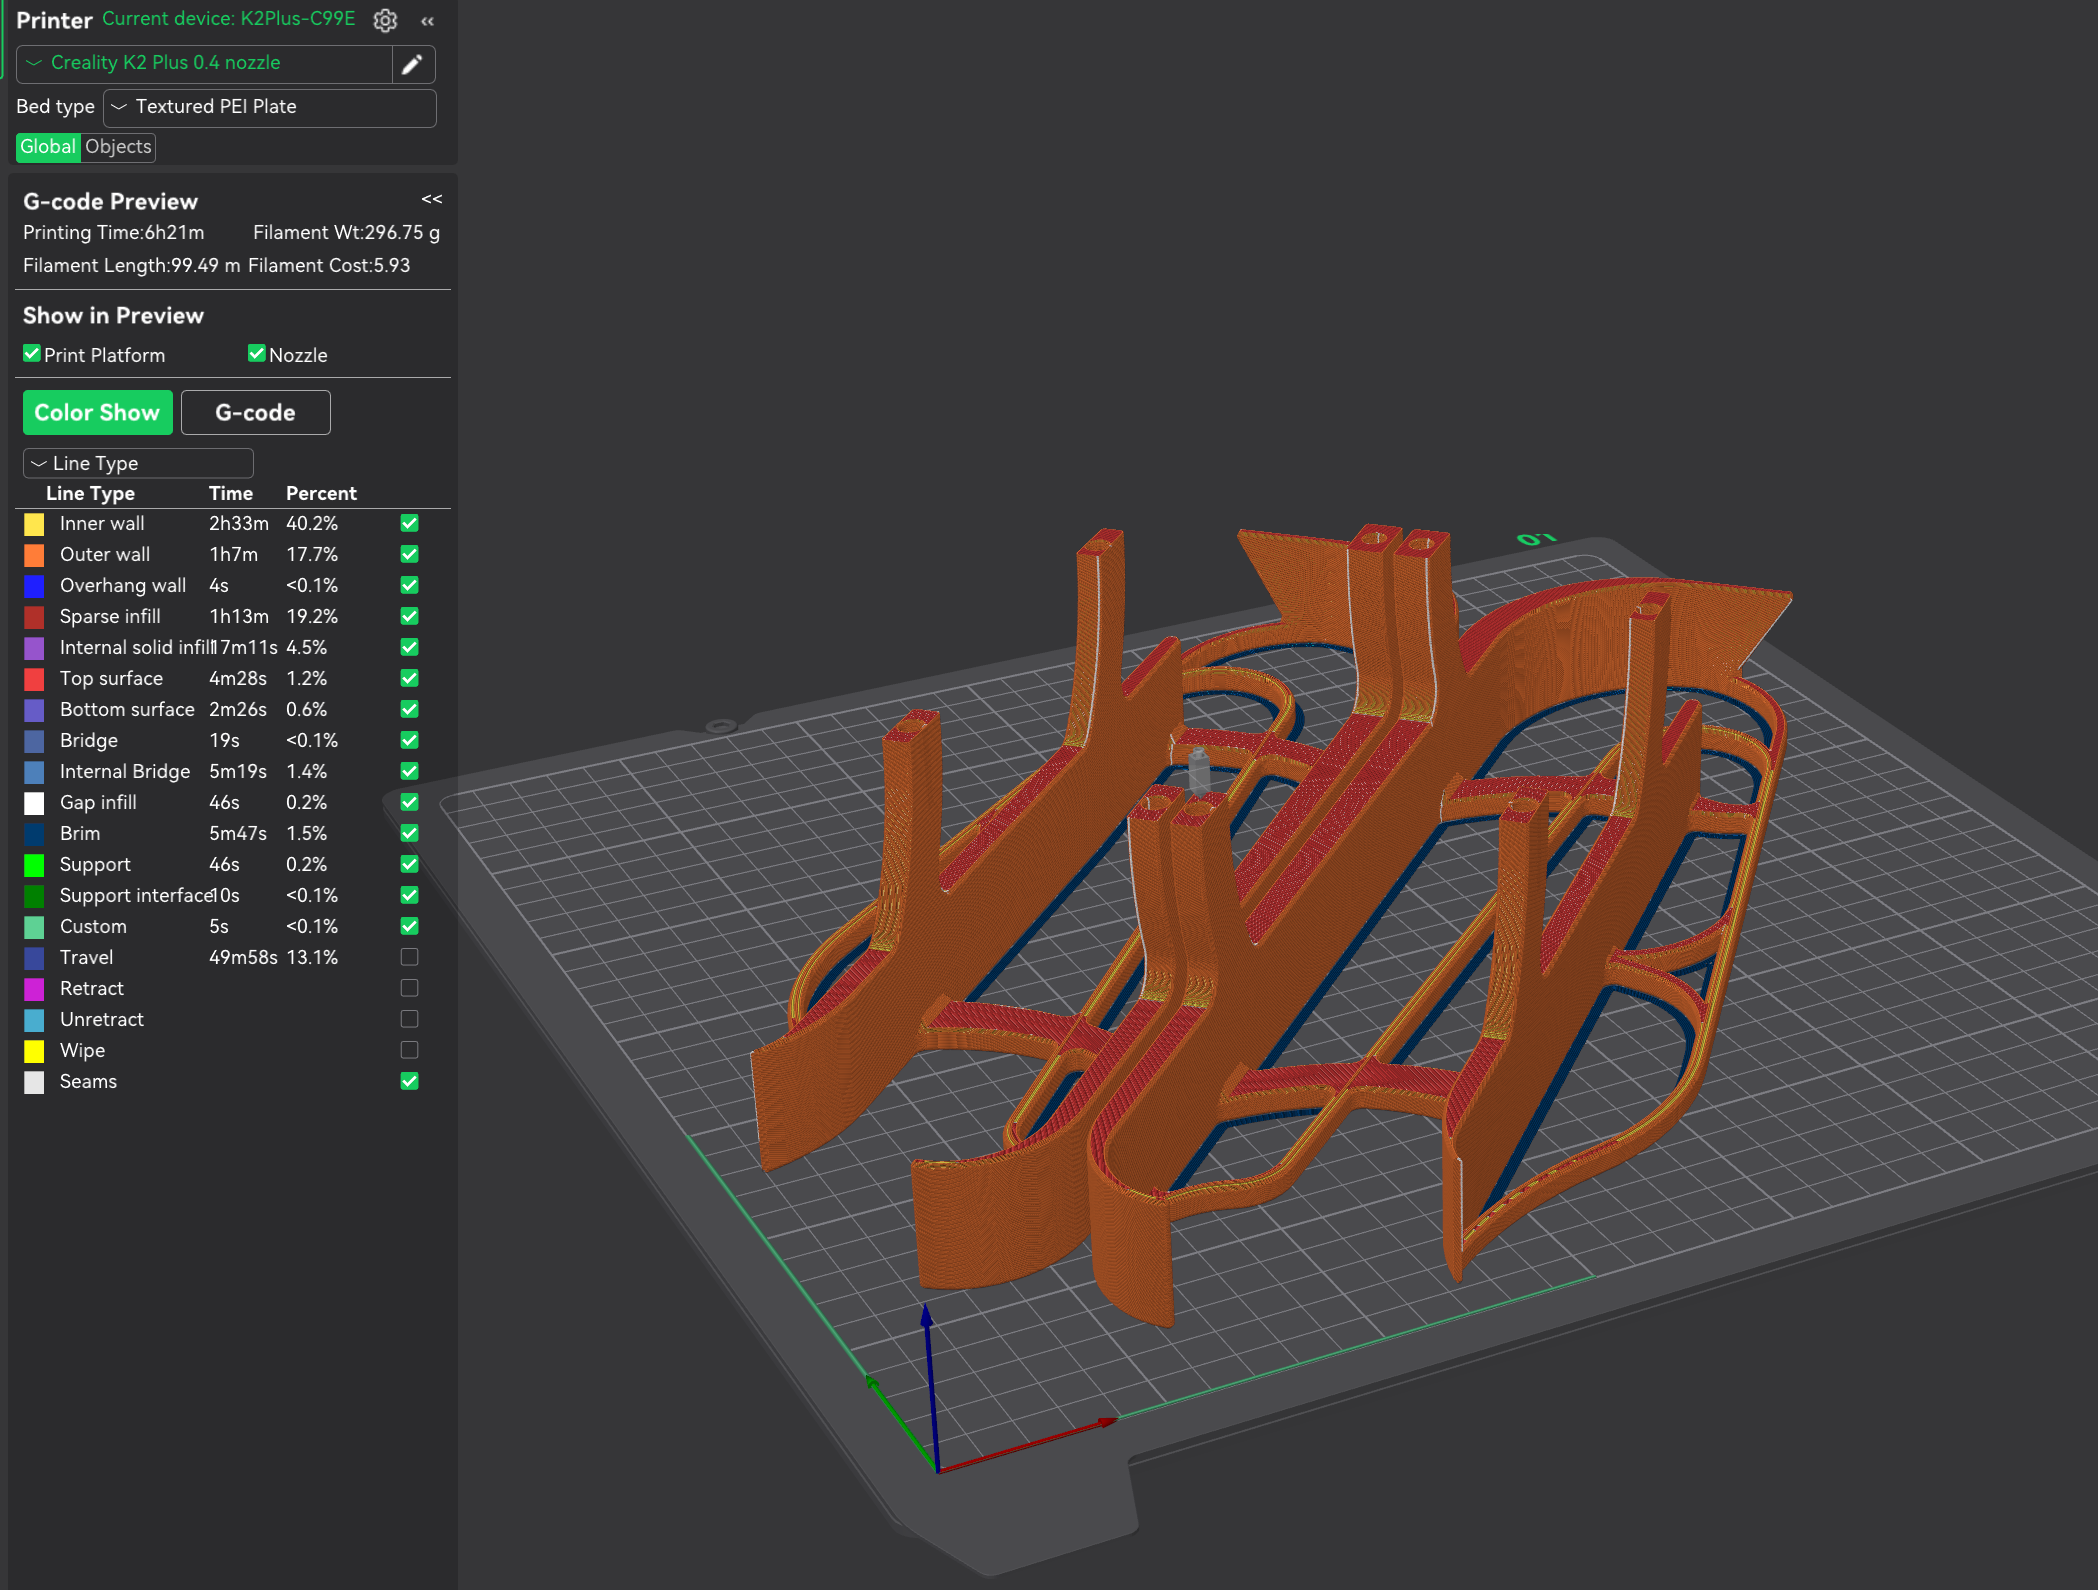The image size is (2098, 1590).
Task: Open the Bed type dropdown
Action: tap(270, 107)
